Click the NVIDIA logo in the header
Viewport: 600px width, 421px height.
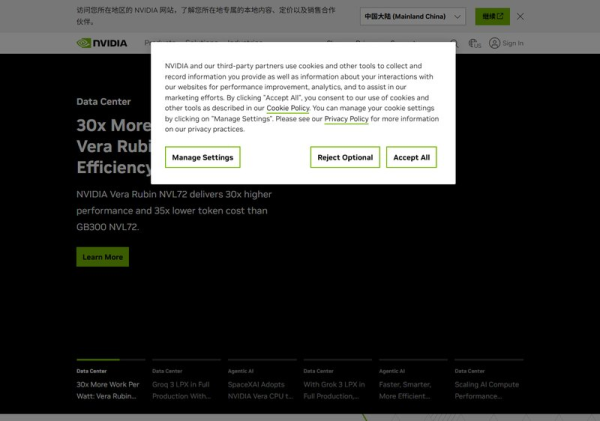pos(102,43)
